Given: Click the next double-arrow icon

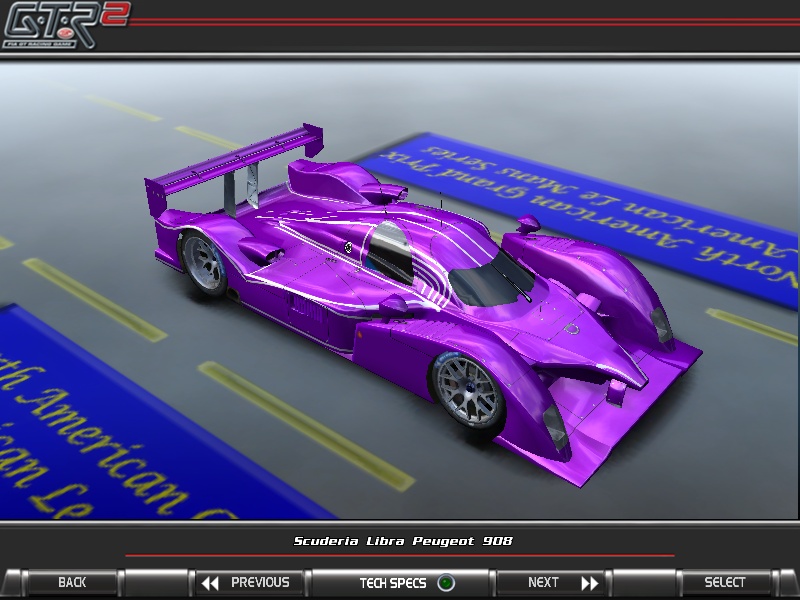Looking at the screenshot, I should click(x=590, y=583).
